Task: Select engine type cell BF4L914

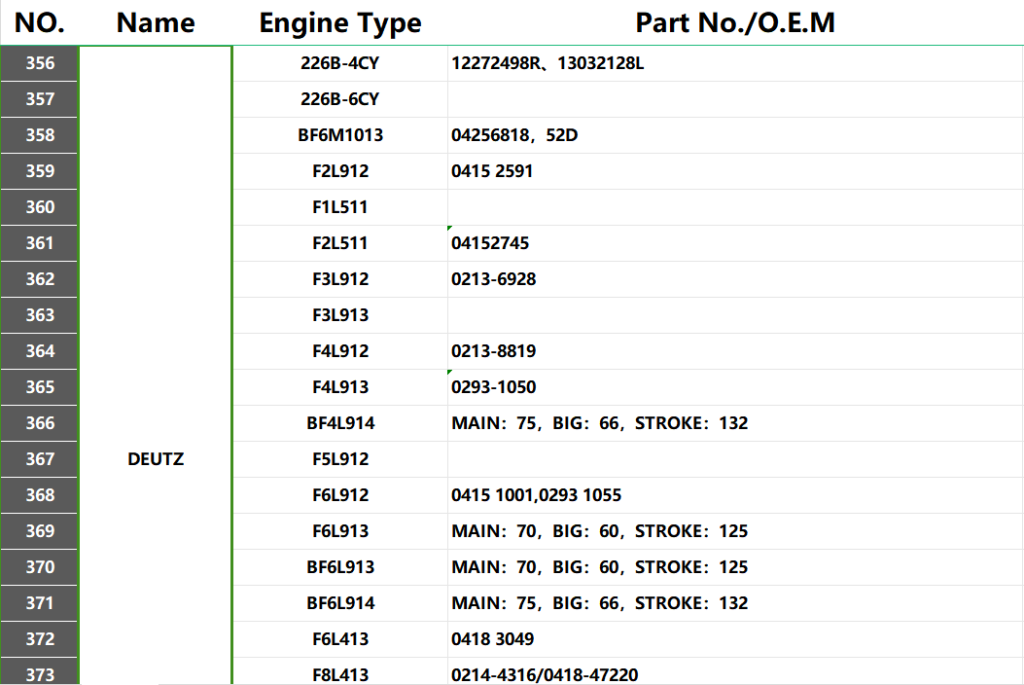Action: [x=340, y=422]
